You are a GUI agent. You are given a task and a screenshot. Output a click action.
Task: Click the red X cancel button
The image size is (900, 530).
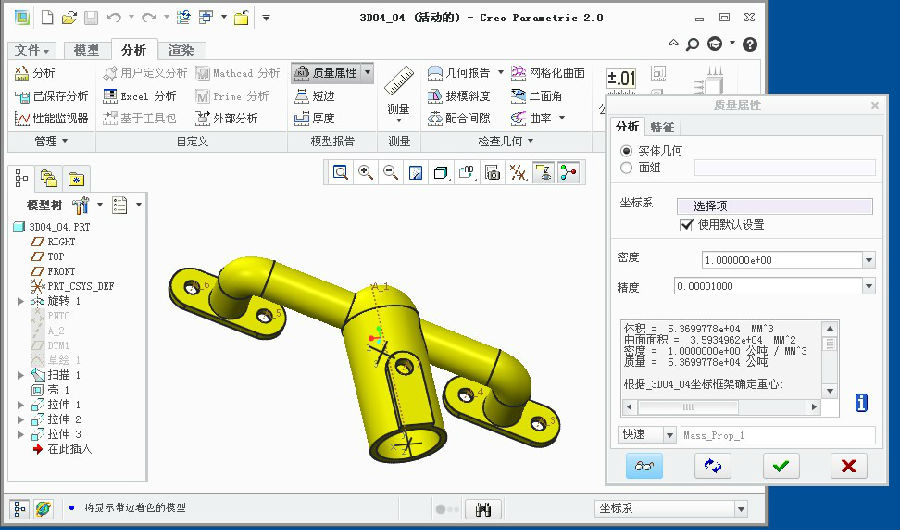[848, 465]
